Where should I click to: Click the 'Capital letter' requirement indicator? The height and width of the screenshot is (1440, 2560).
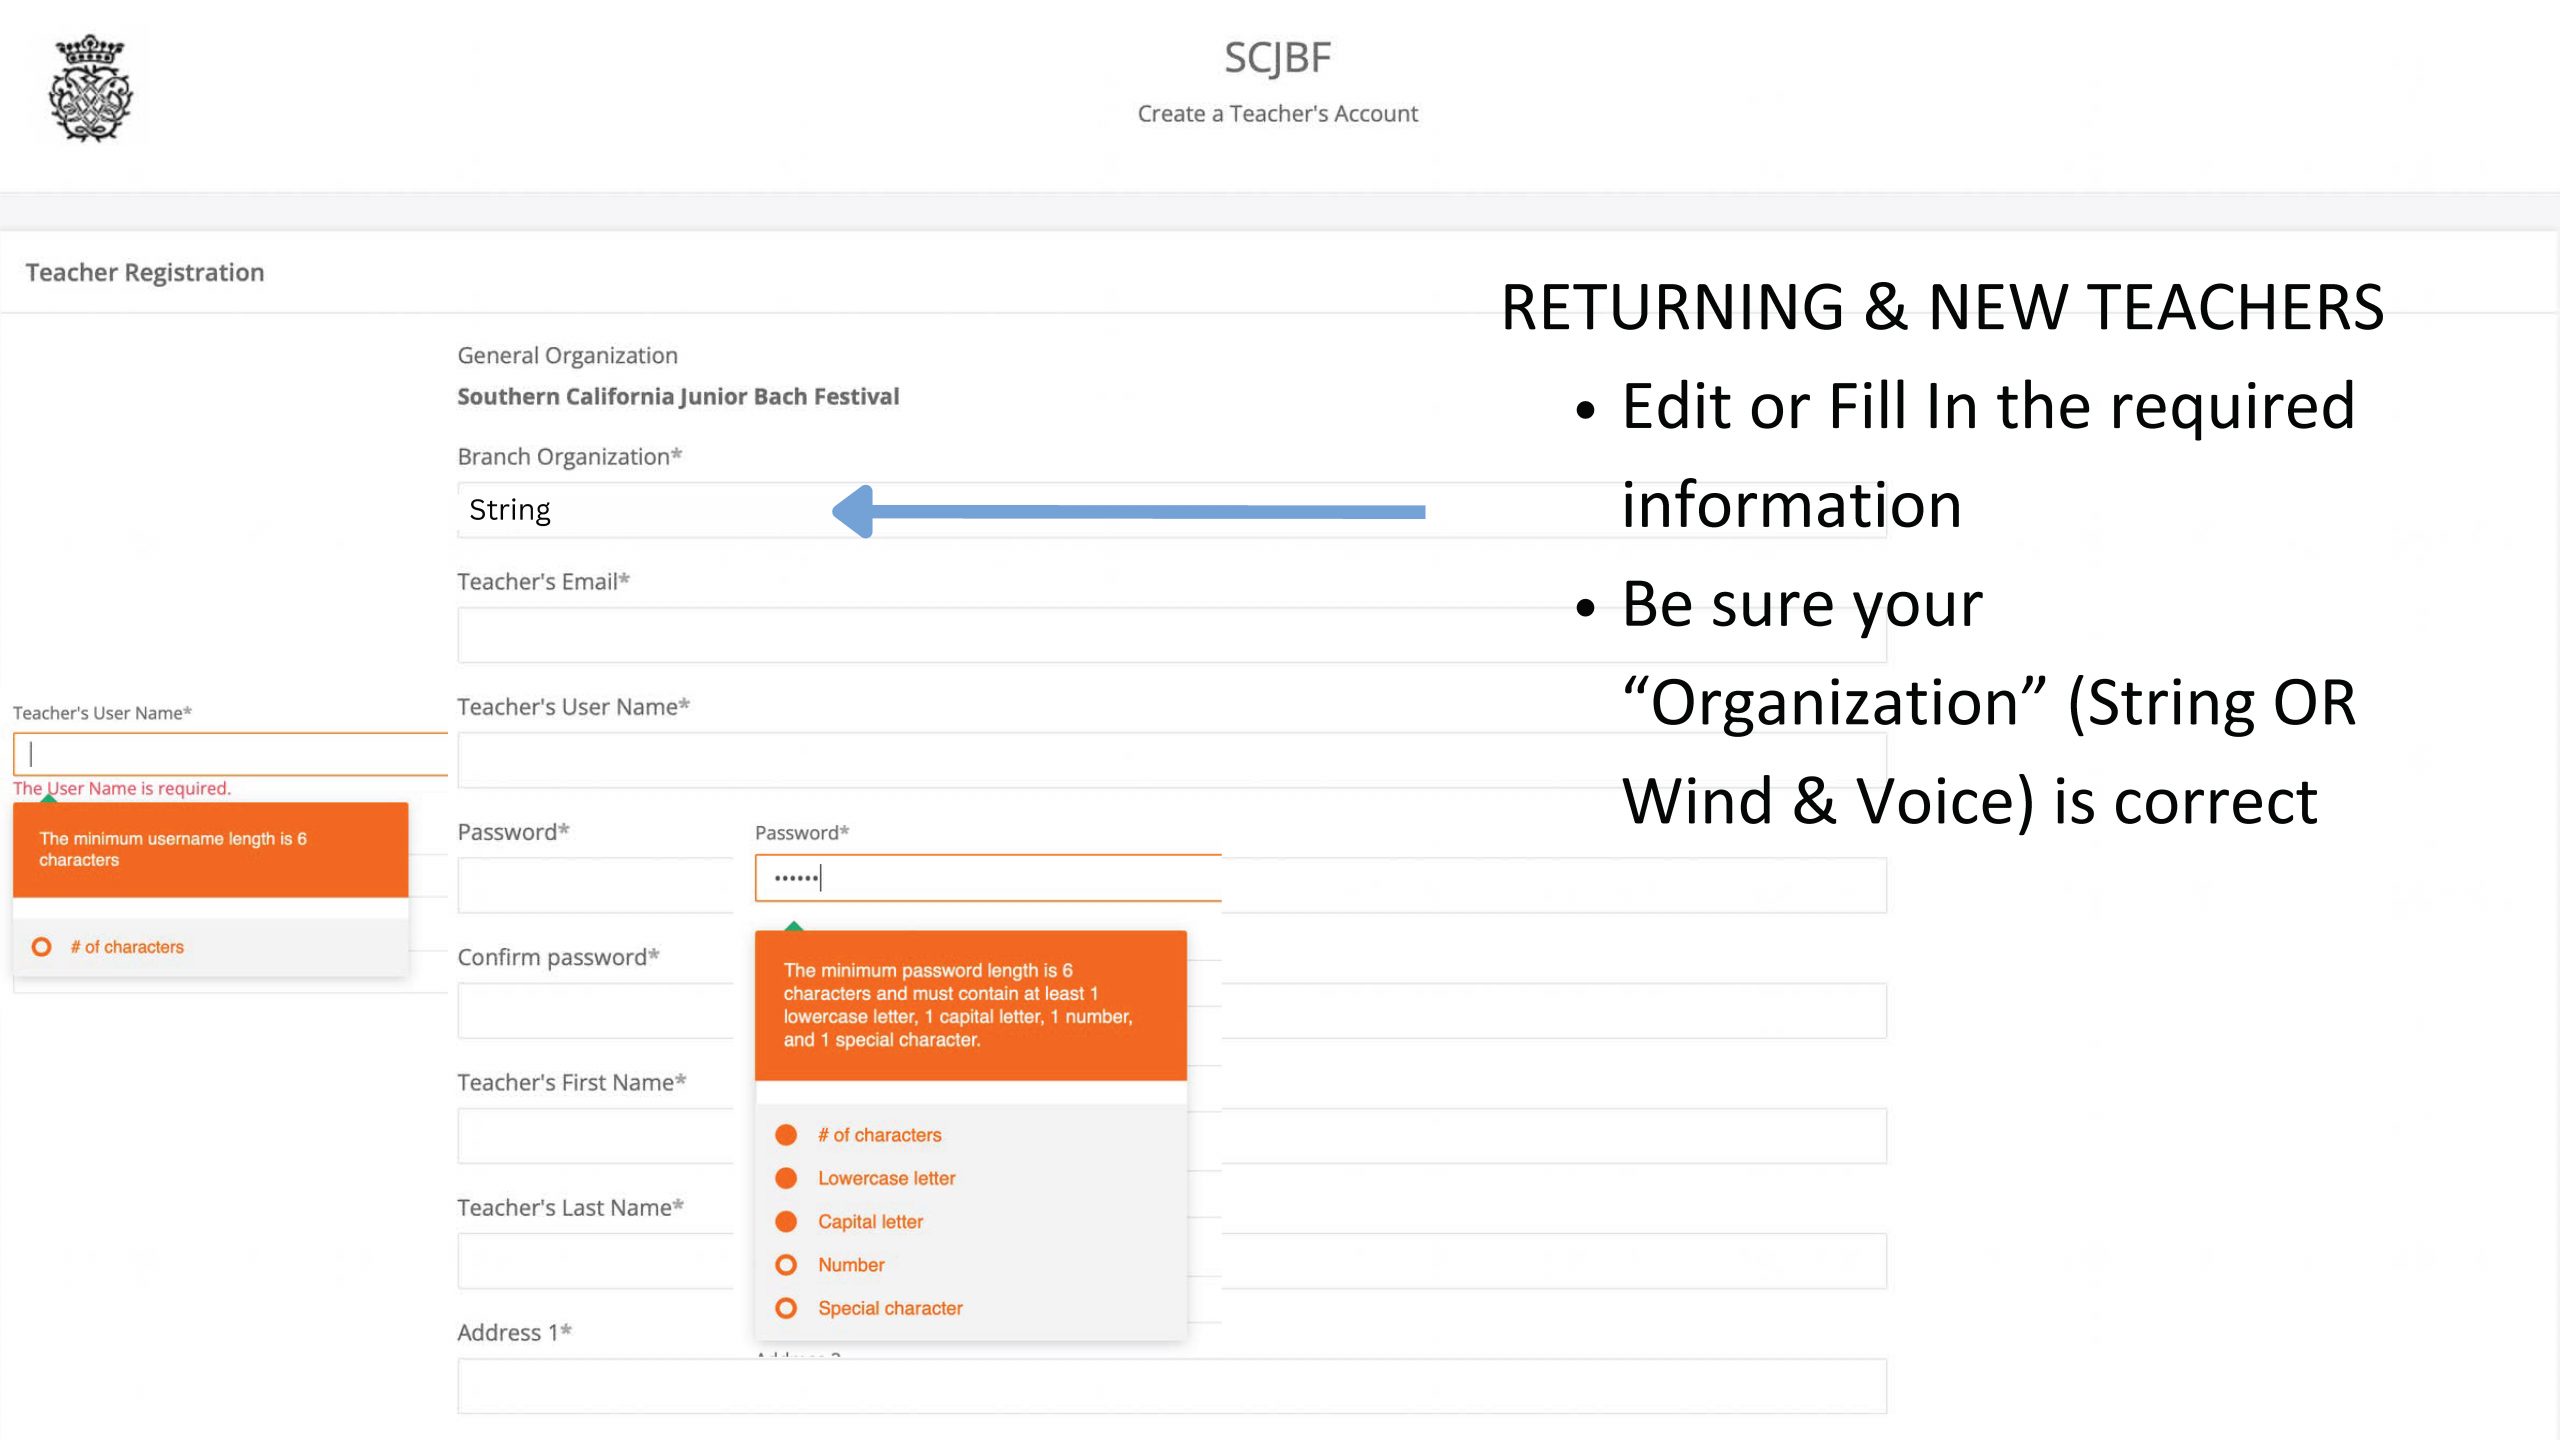pos(786,1221)
